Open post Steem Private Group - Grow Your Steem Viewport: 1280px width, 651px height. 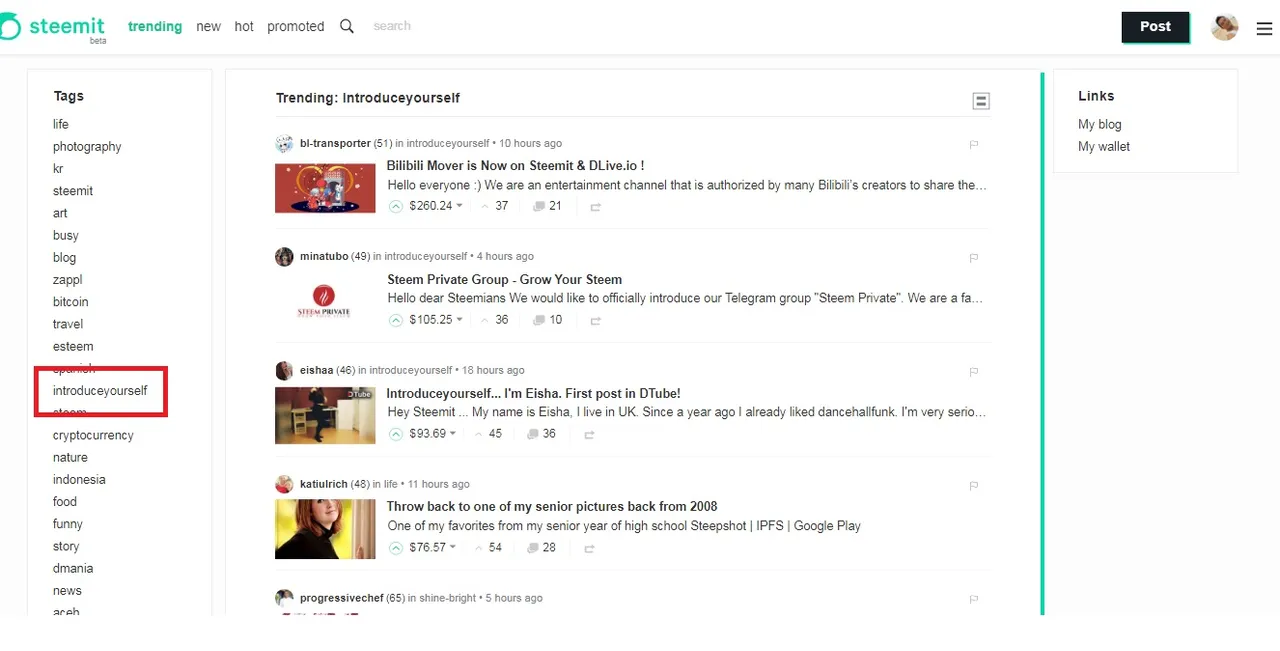click(x=505, y=280)
